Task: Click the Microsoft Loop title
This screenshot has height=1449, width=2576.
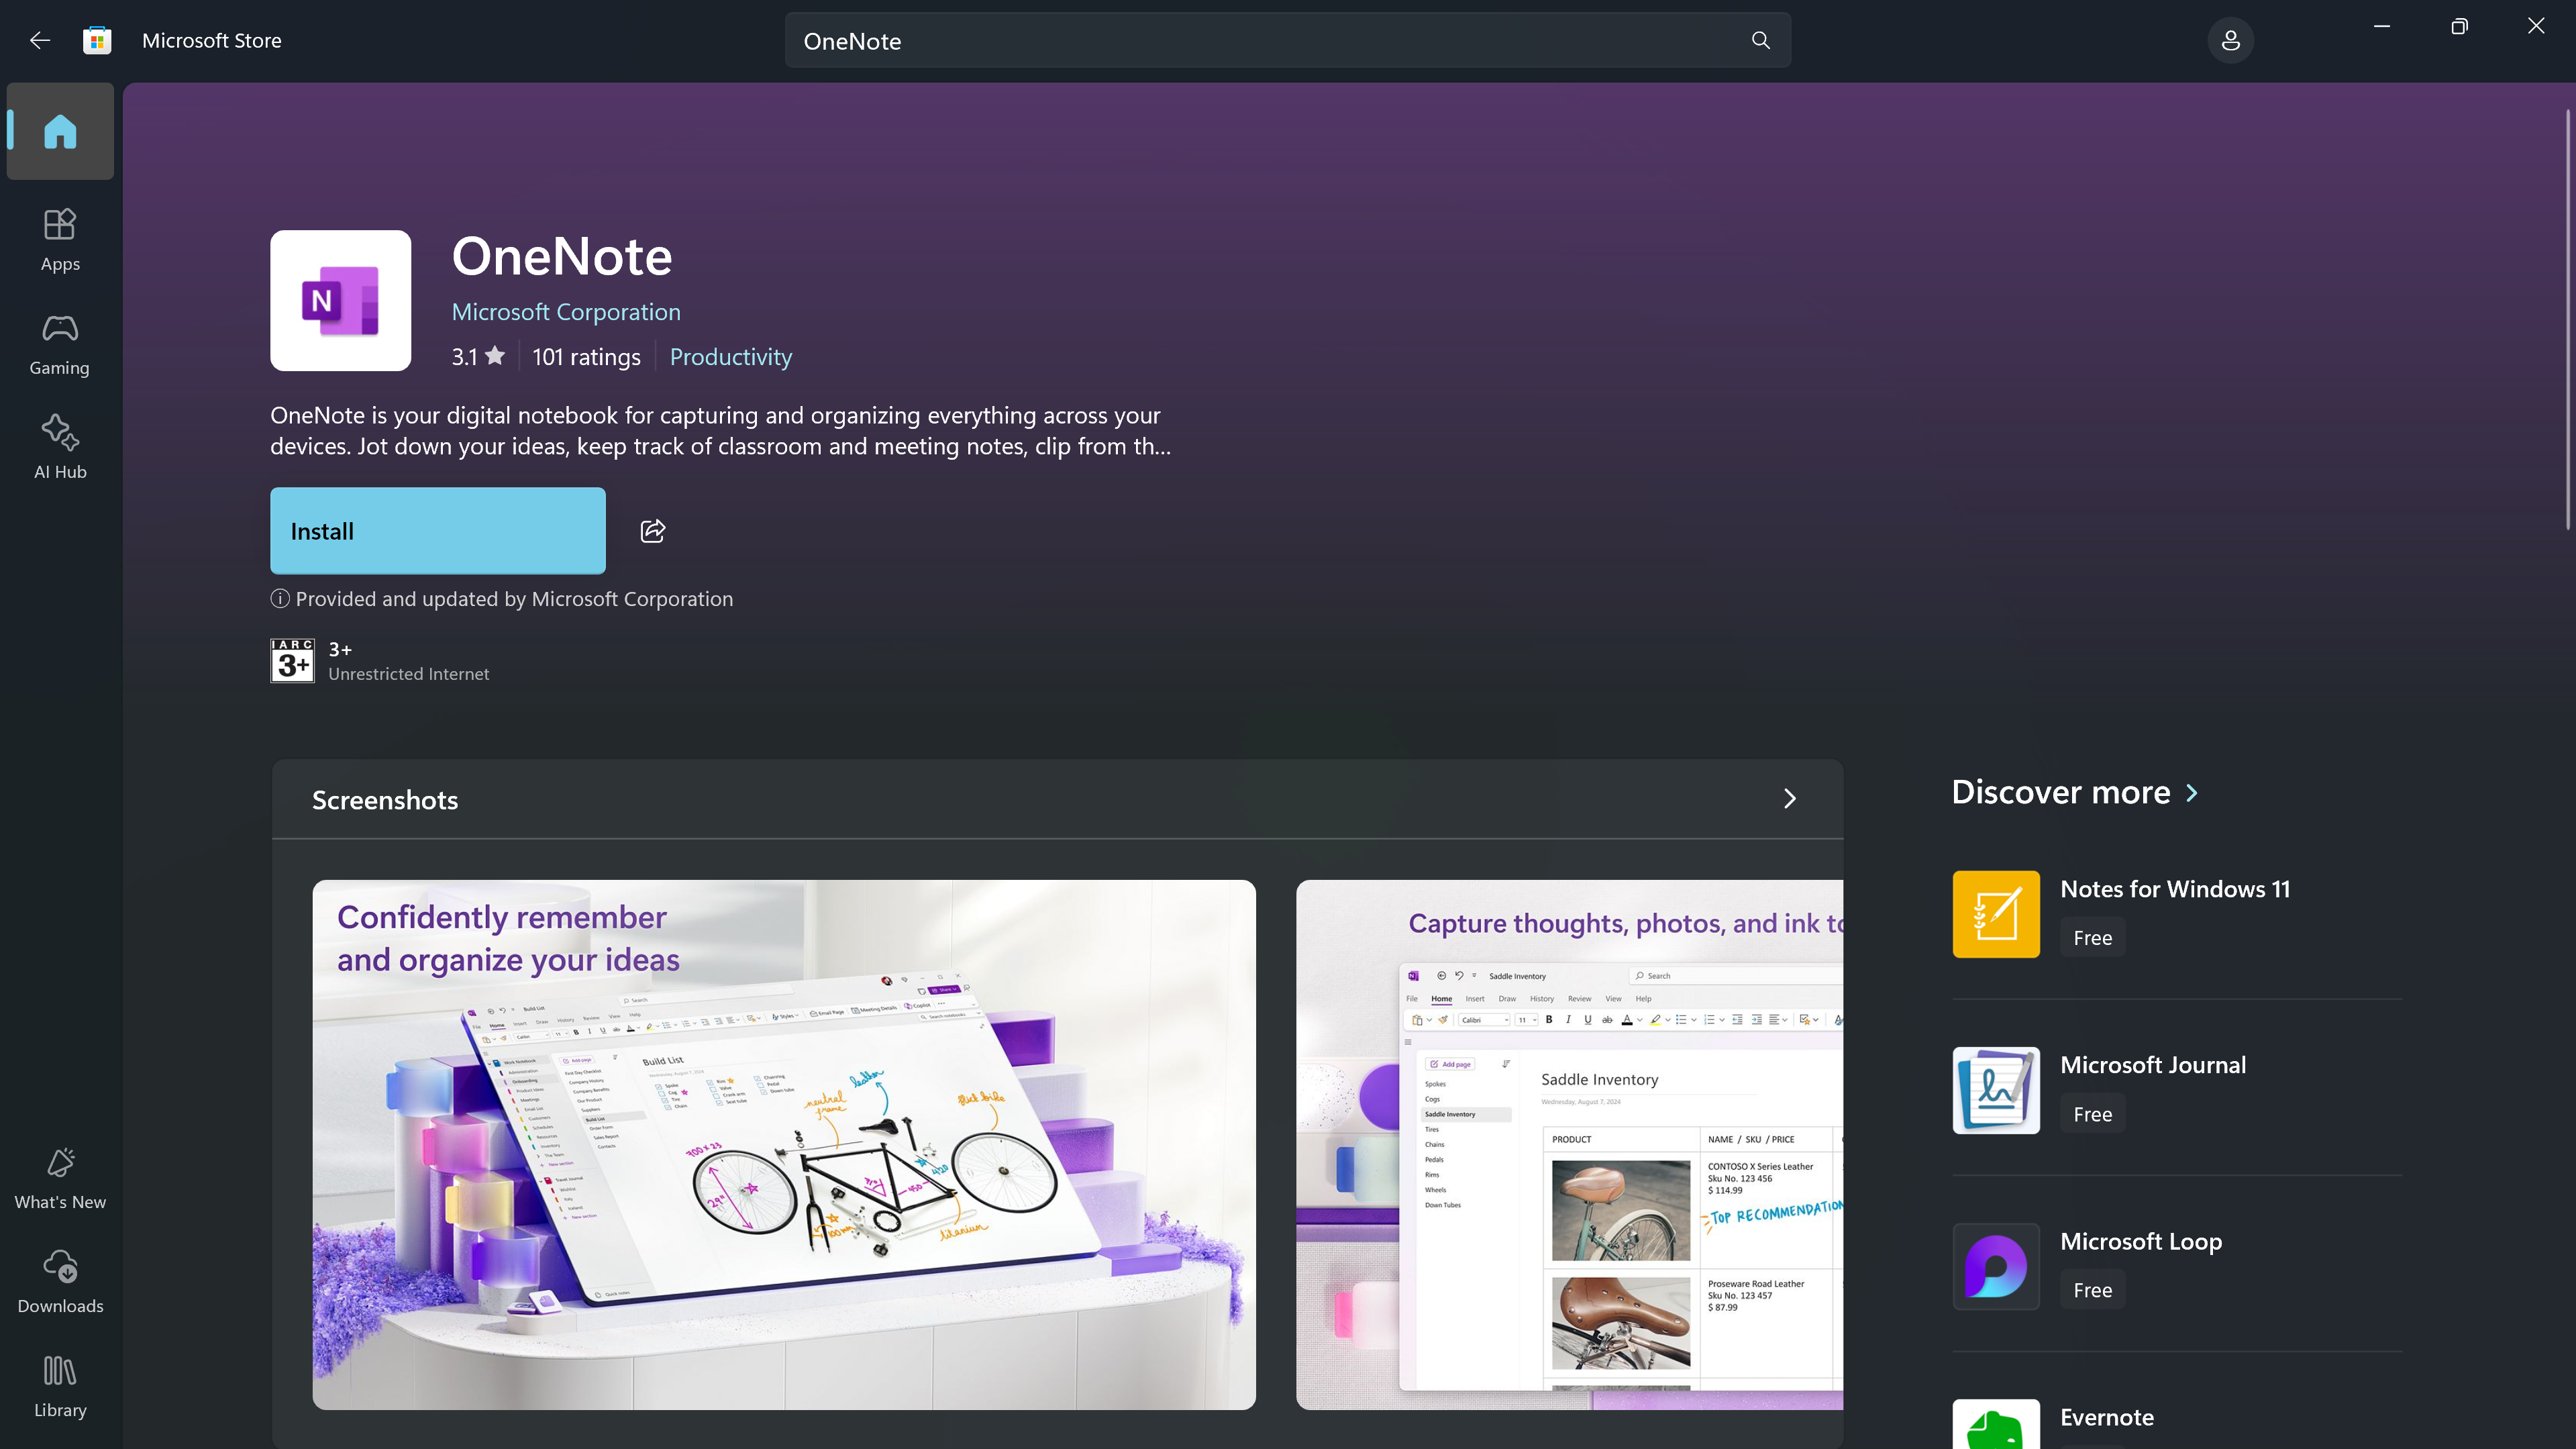Action: coord(2141,1241)
